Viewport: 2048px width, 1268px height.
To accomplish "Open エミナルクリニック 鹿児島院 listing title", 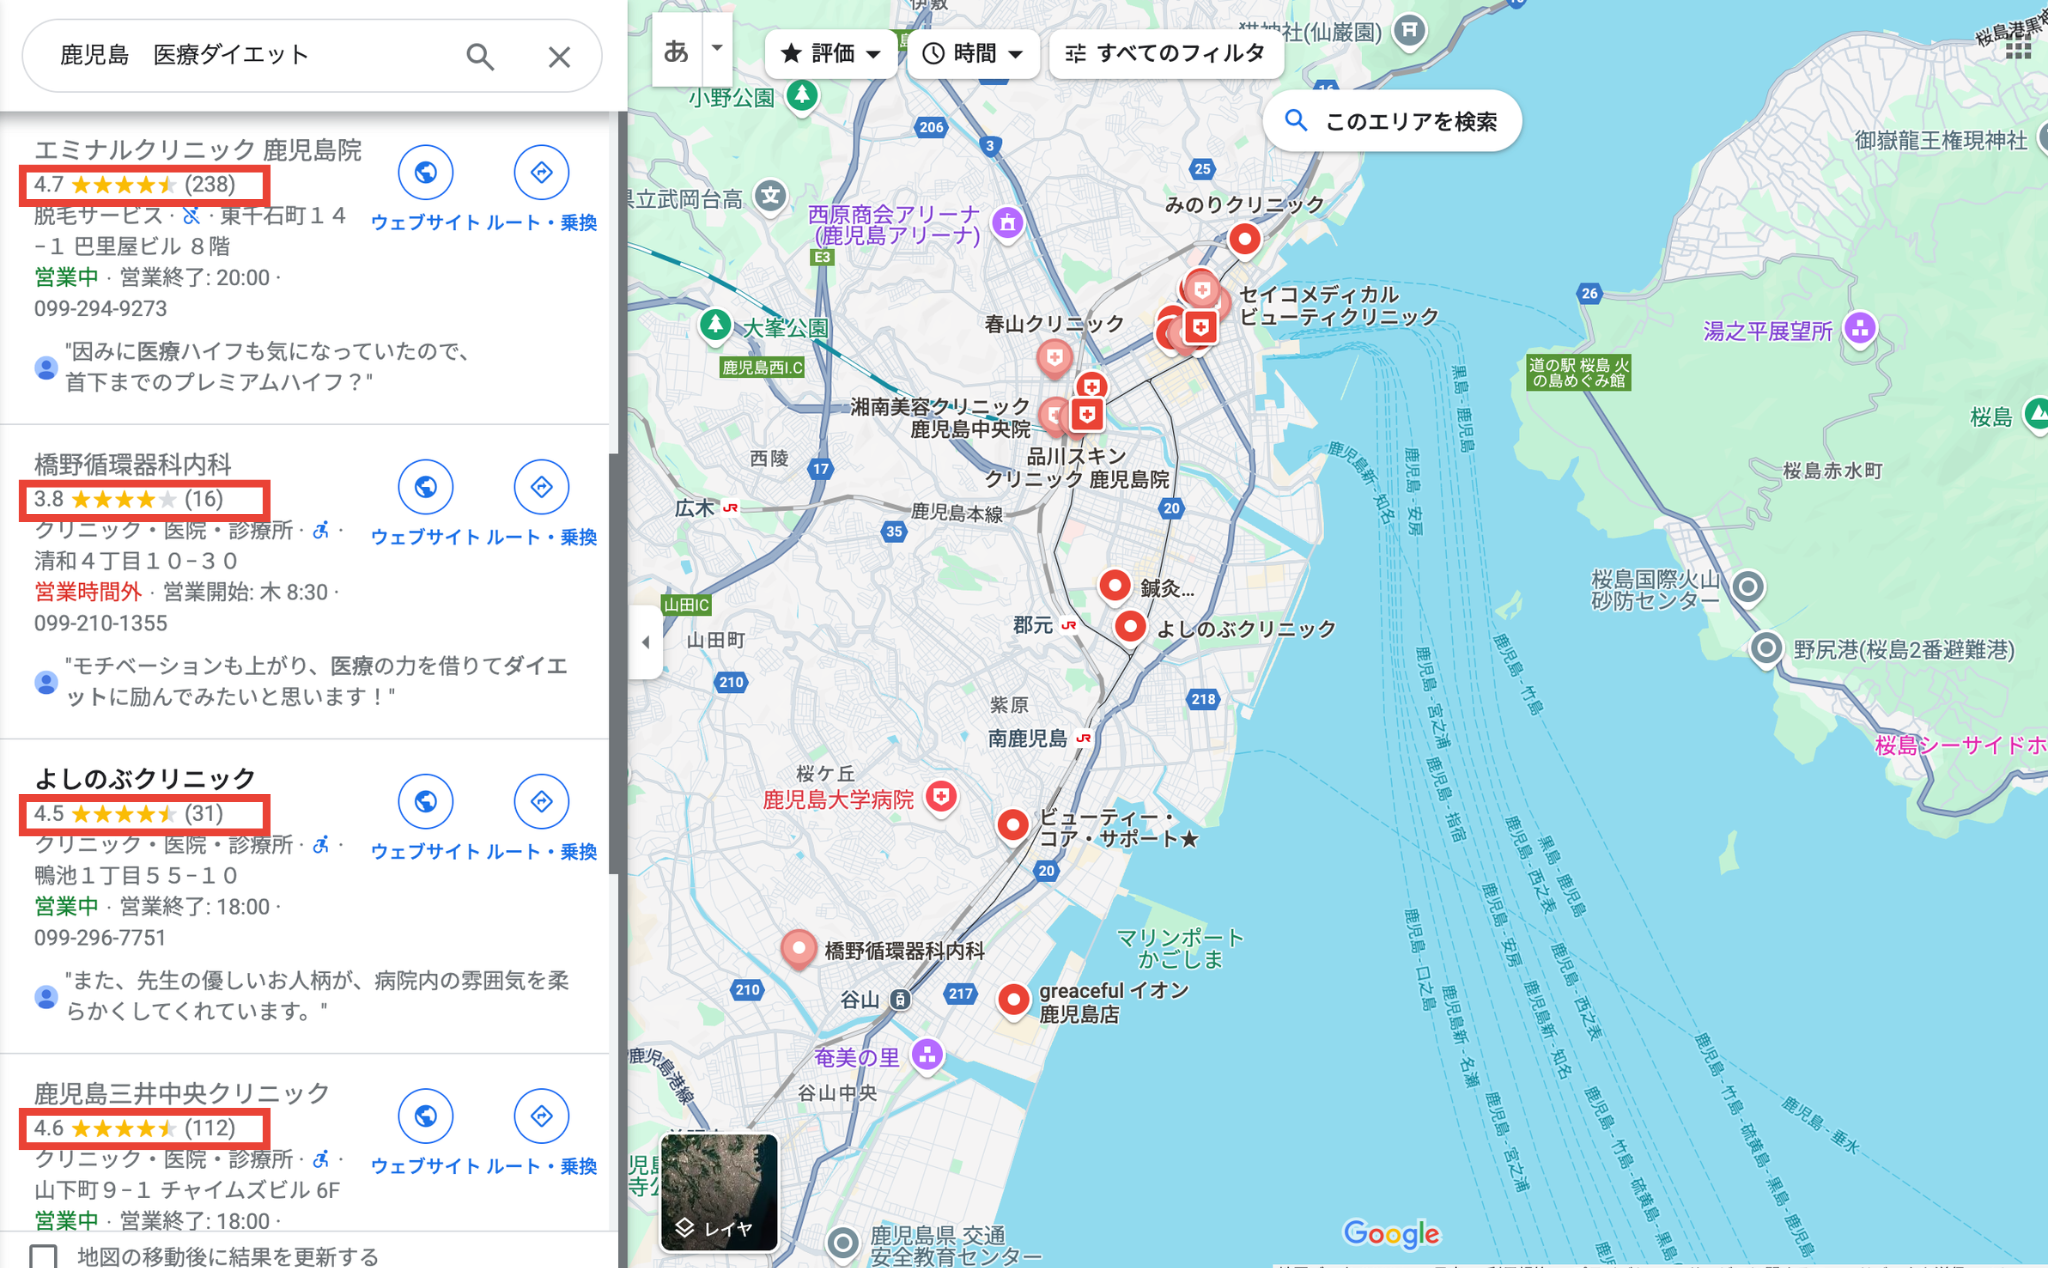I will coord(198,150).
